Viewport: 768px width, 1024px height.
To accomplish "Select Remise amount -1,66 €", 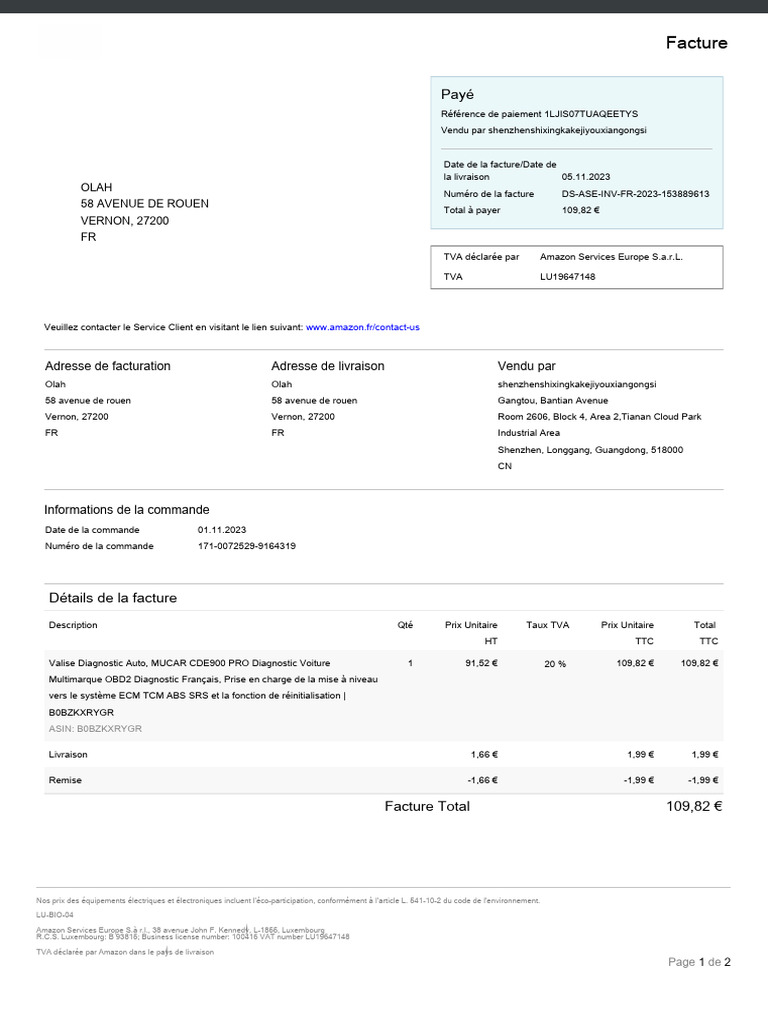I will pyautogui.click(x=483, y=780).
